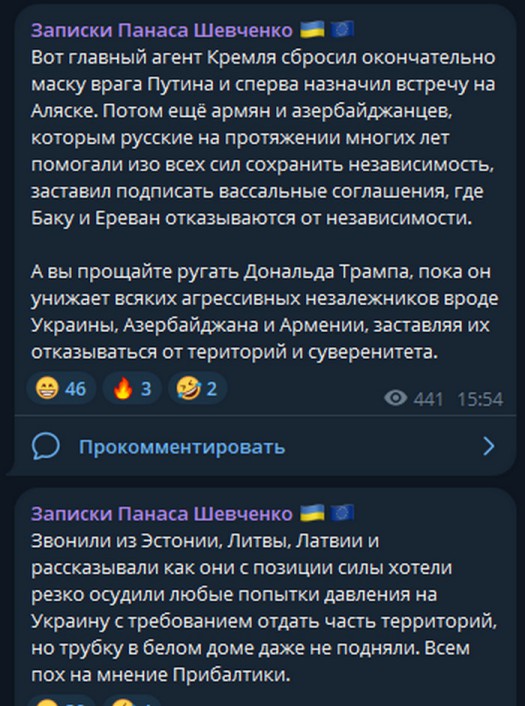Image resolution: width=525 pixels, height=706 pixels.
Task: Click the Прокомментировать button
Action: point(265,446)
